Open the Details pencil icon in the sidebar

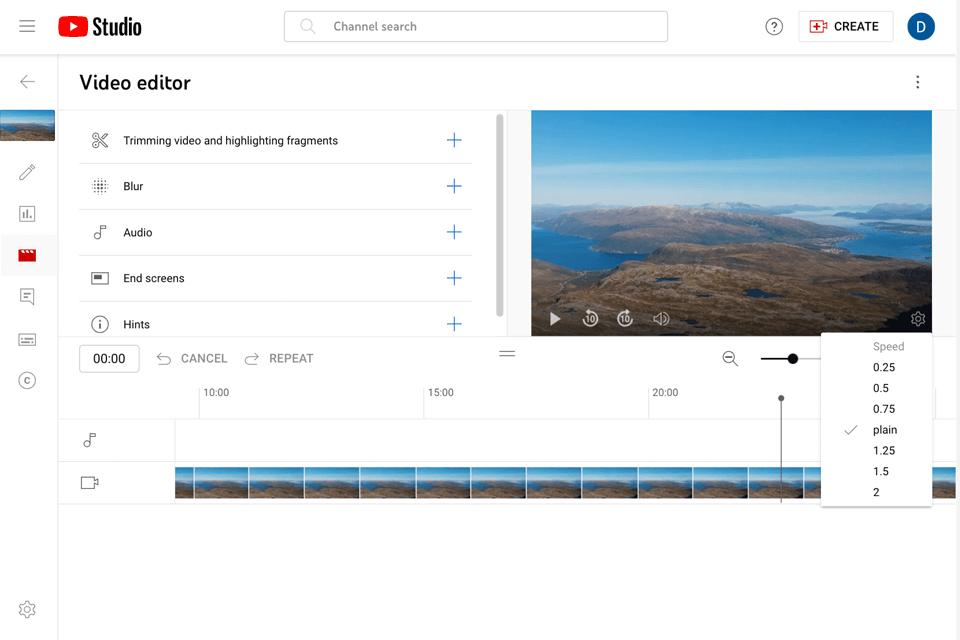tap(27, 172)
